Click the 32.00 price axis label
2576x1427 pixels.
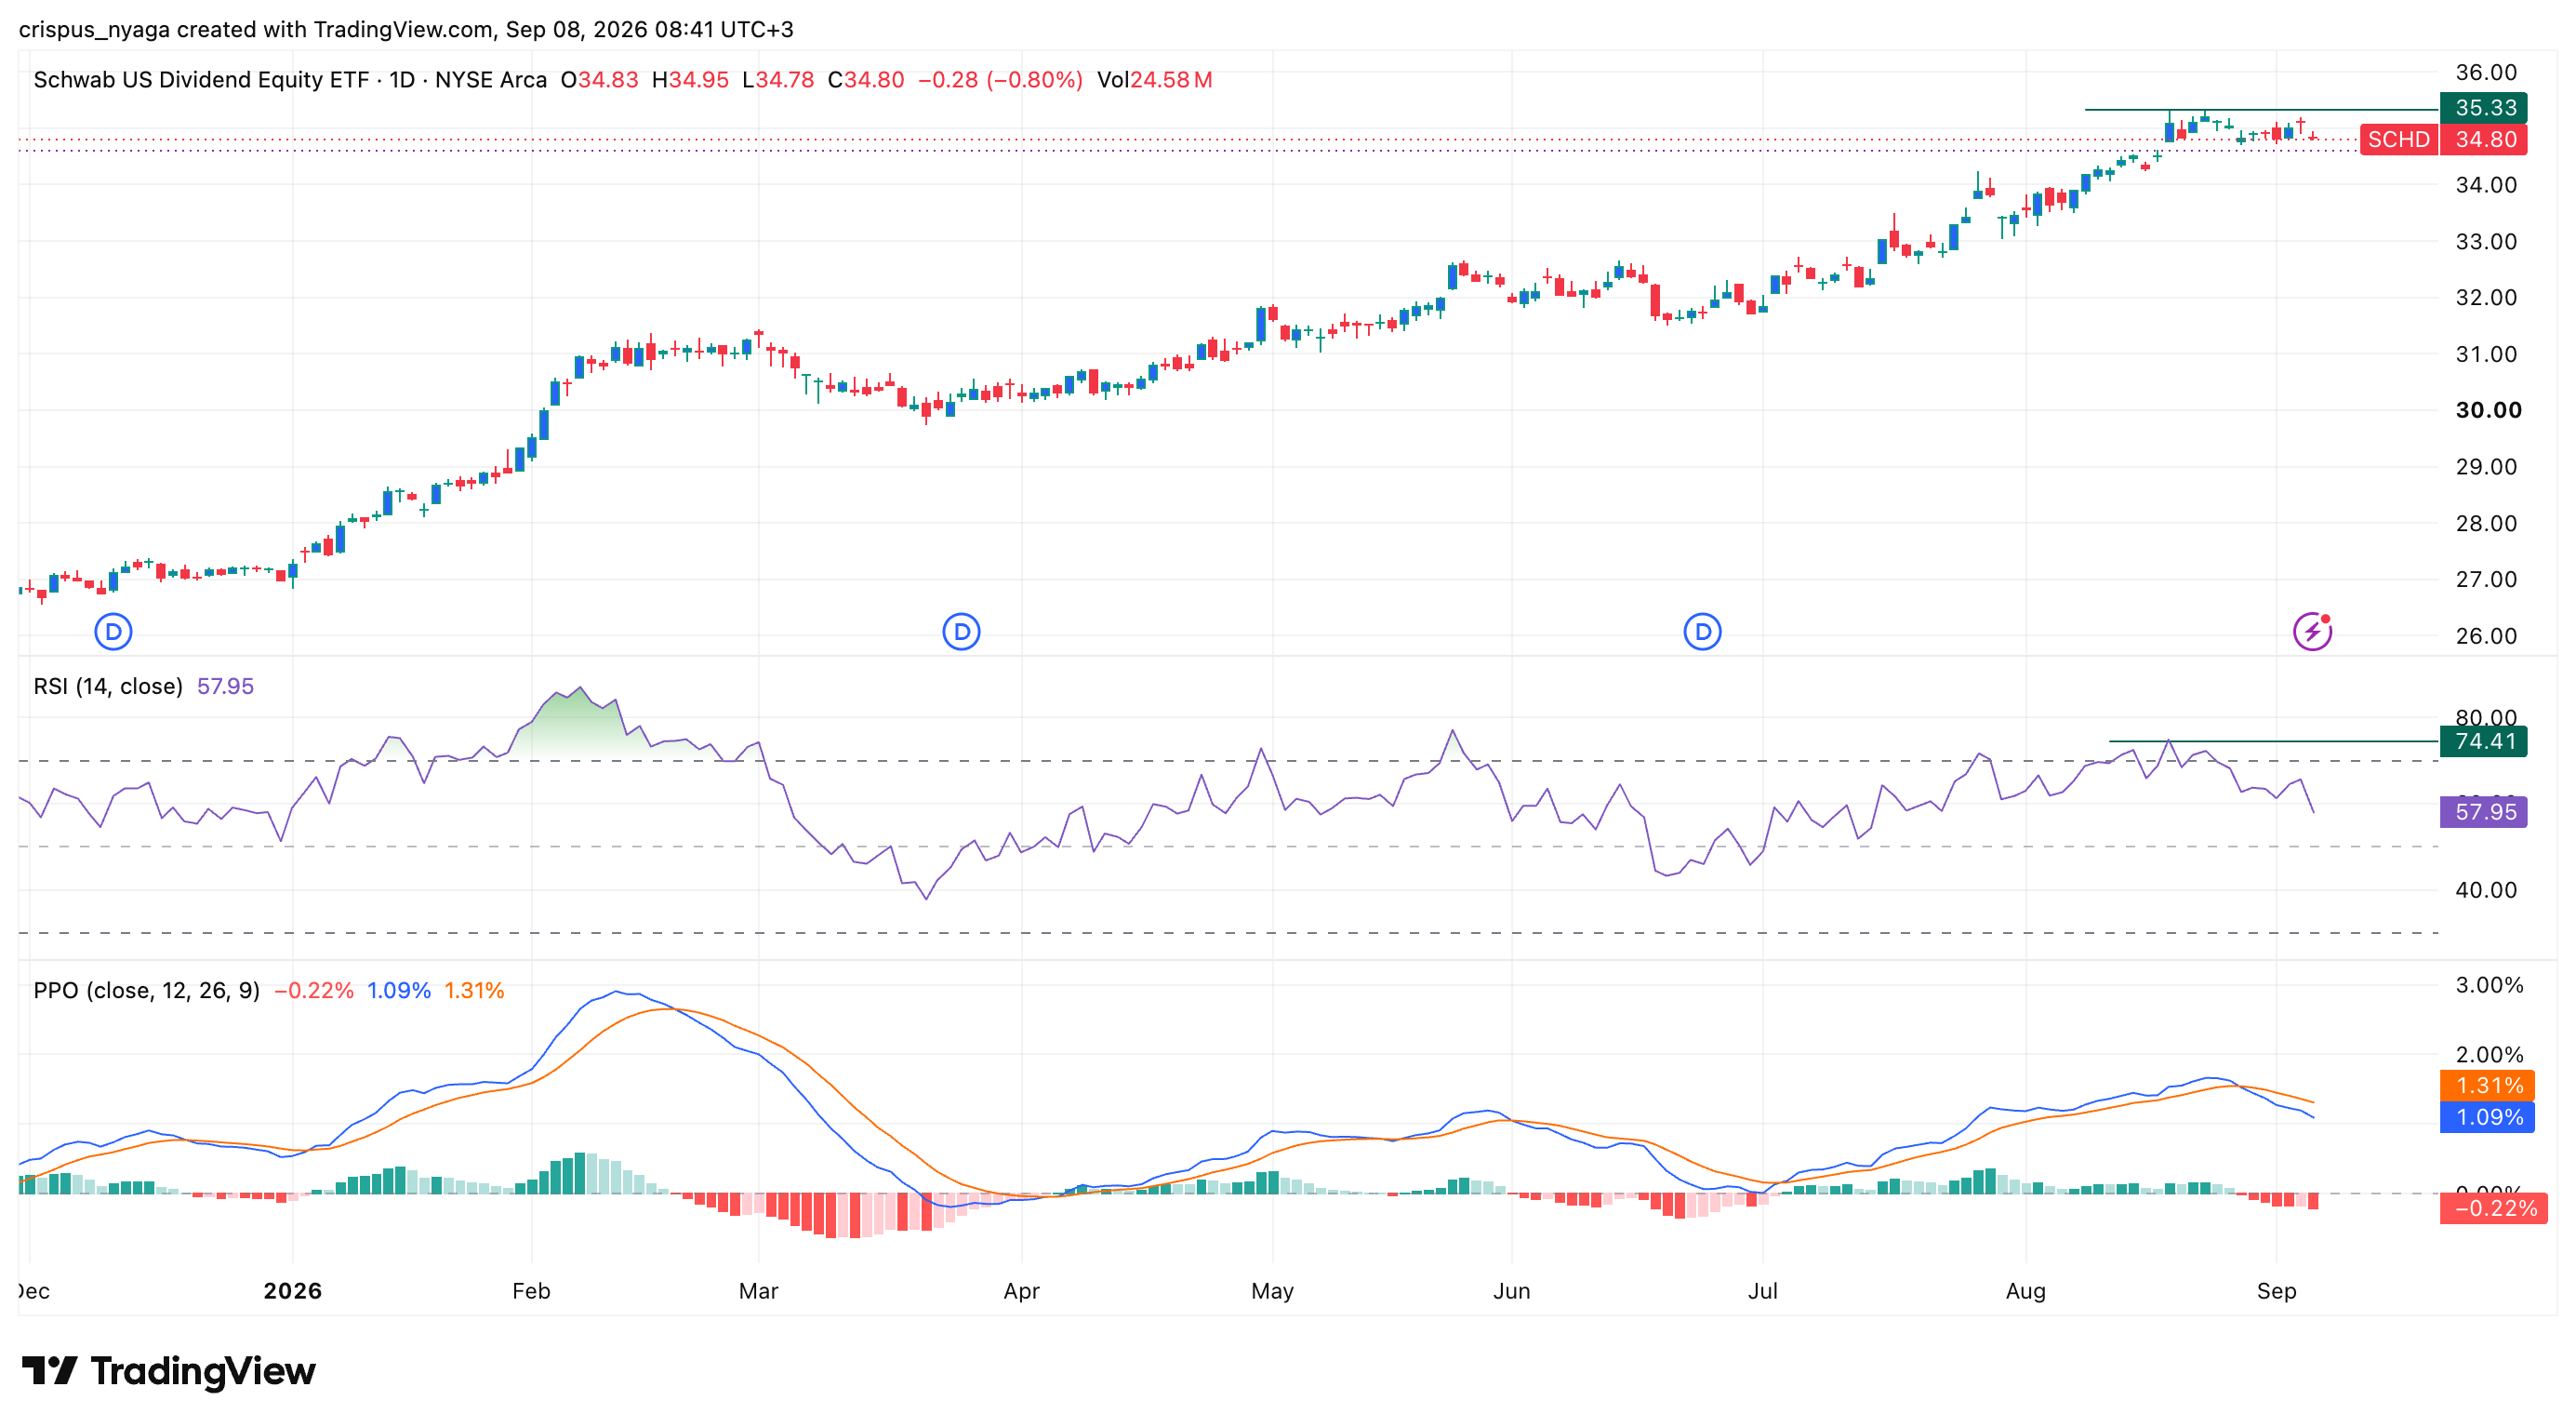click(x=2486, y=297)
